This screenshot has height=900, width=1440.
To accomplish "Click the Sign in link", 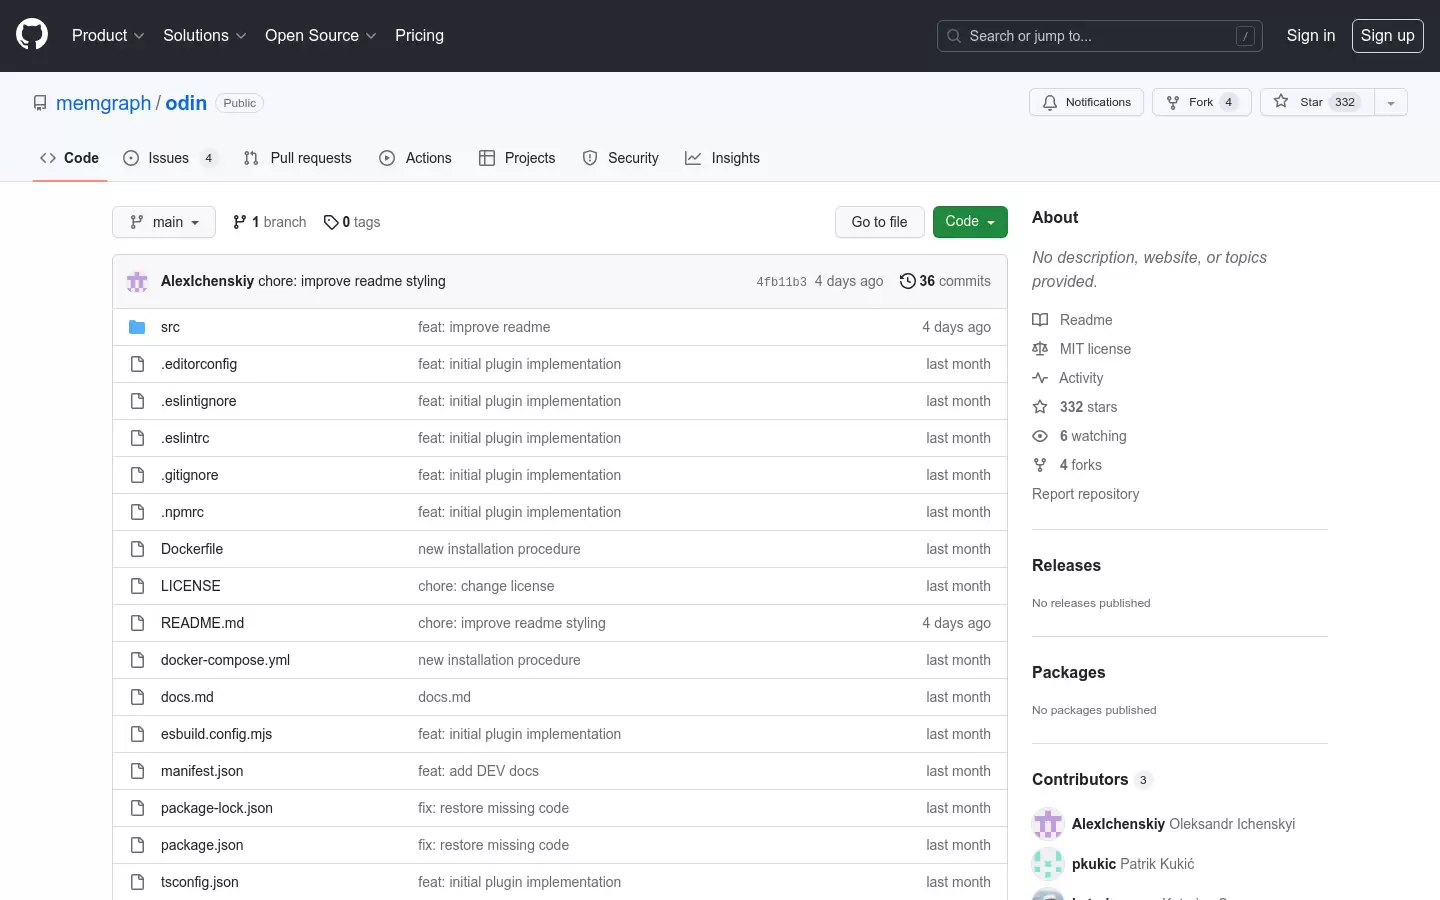I will [1310, 35].
